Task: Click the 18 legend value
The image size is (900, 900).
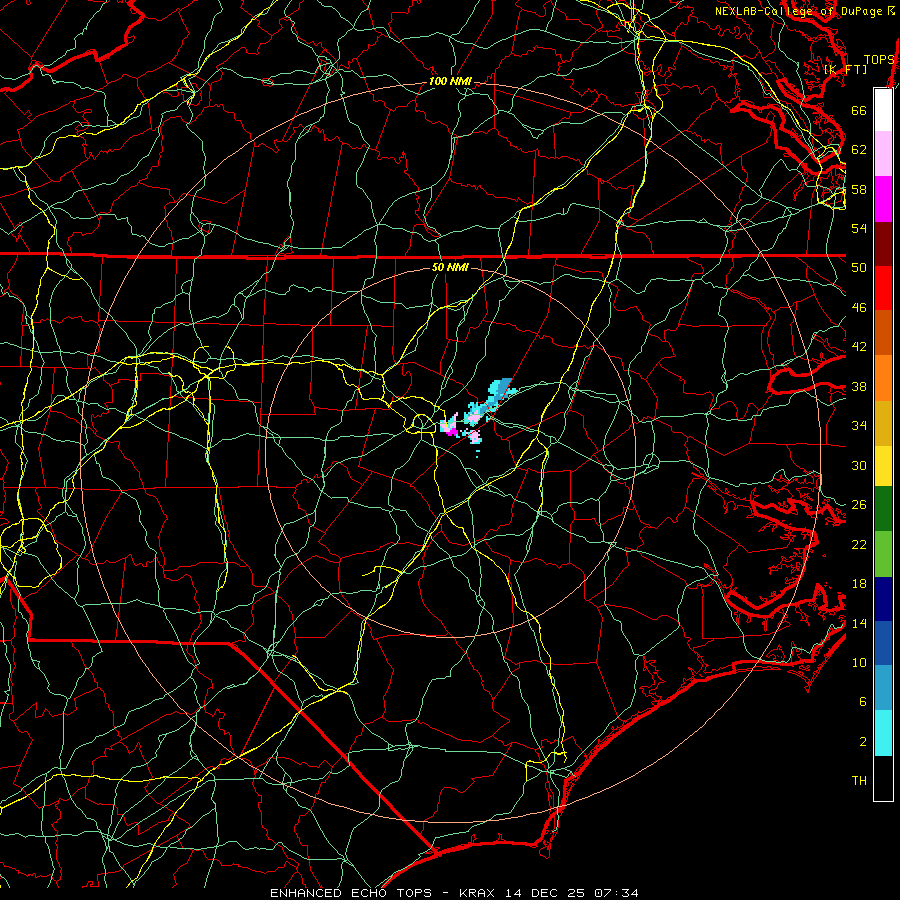Action: 859,584
